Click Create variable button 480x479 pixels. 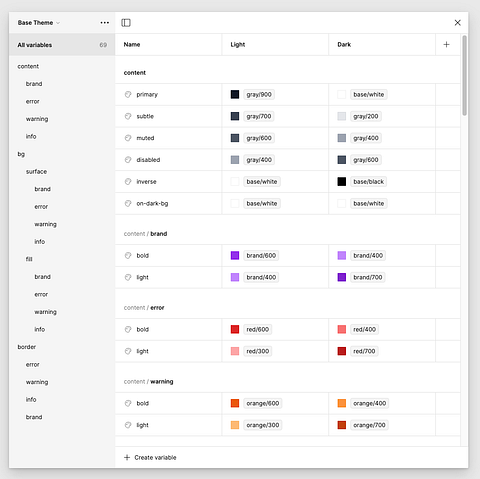(150, 457)
